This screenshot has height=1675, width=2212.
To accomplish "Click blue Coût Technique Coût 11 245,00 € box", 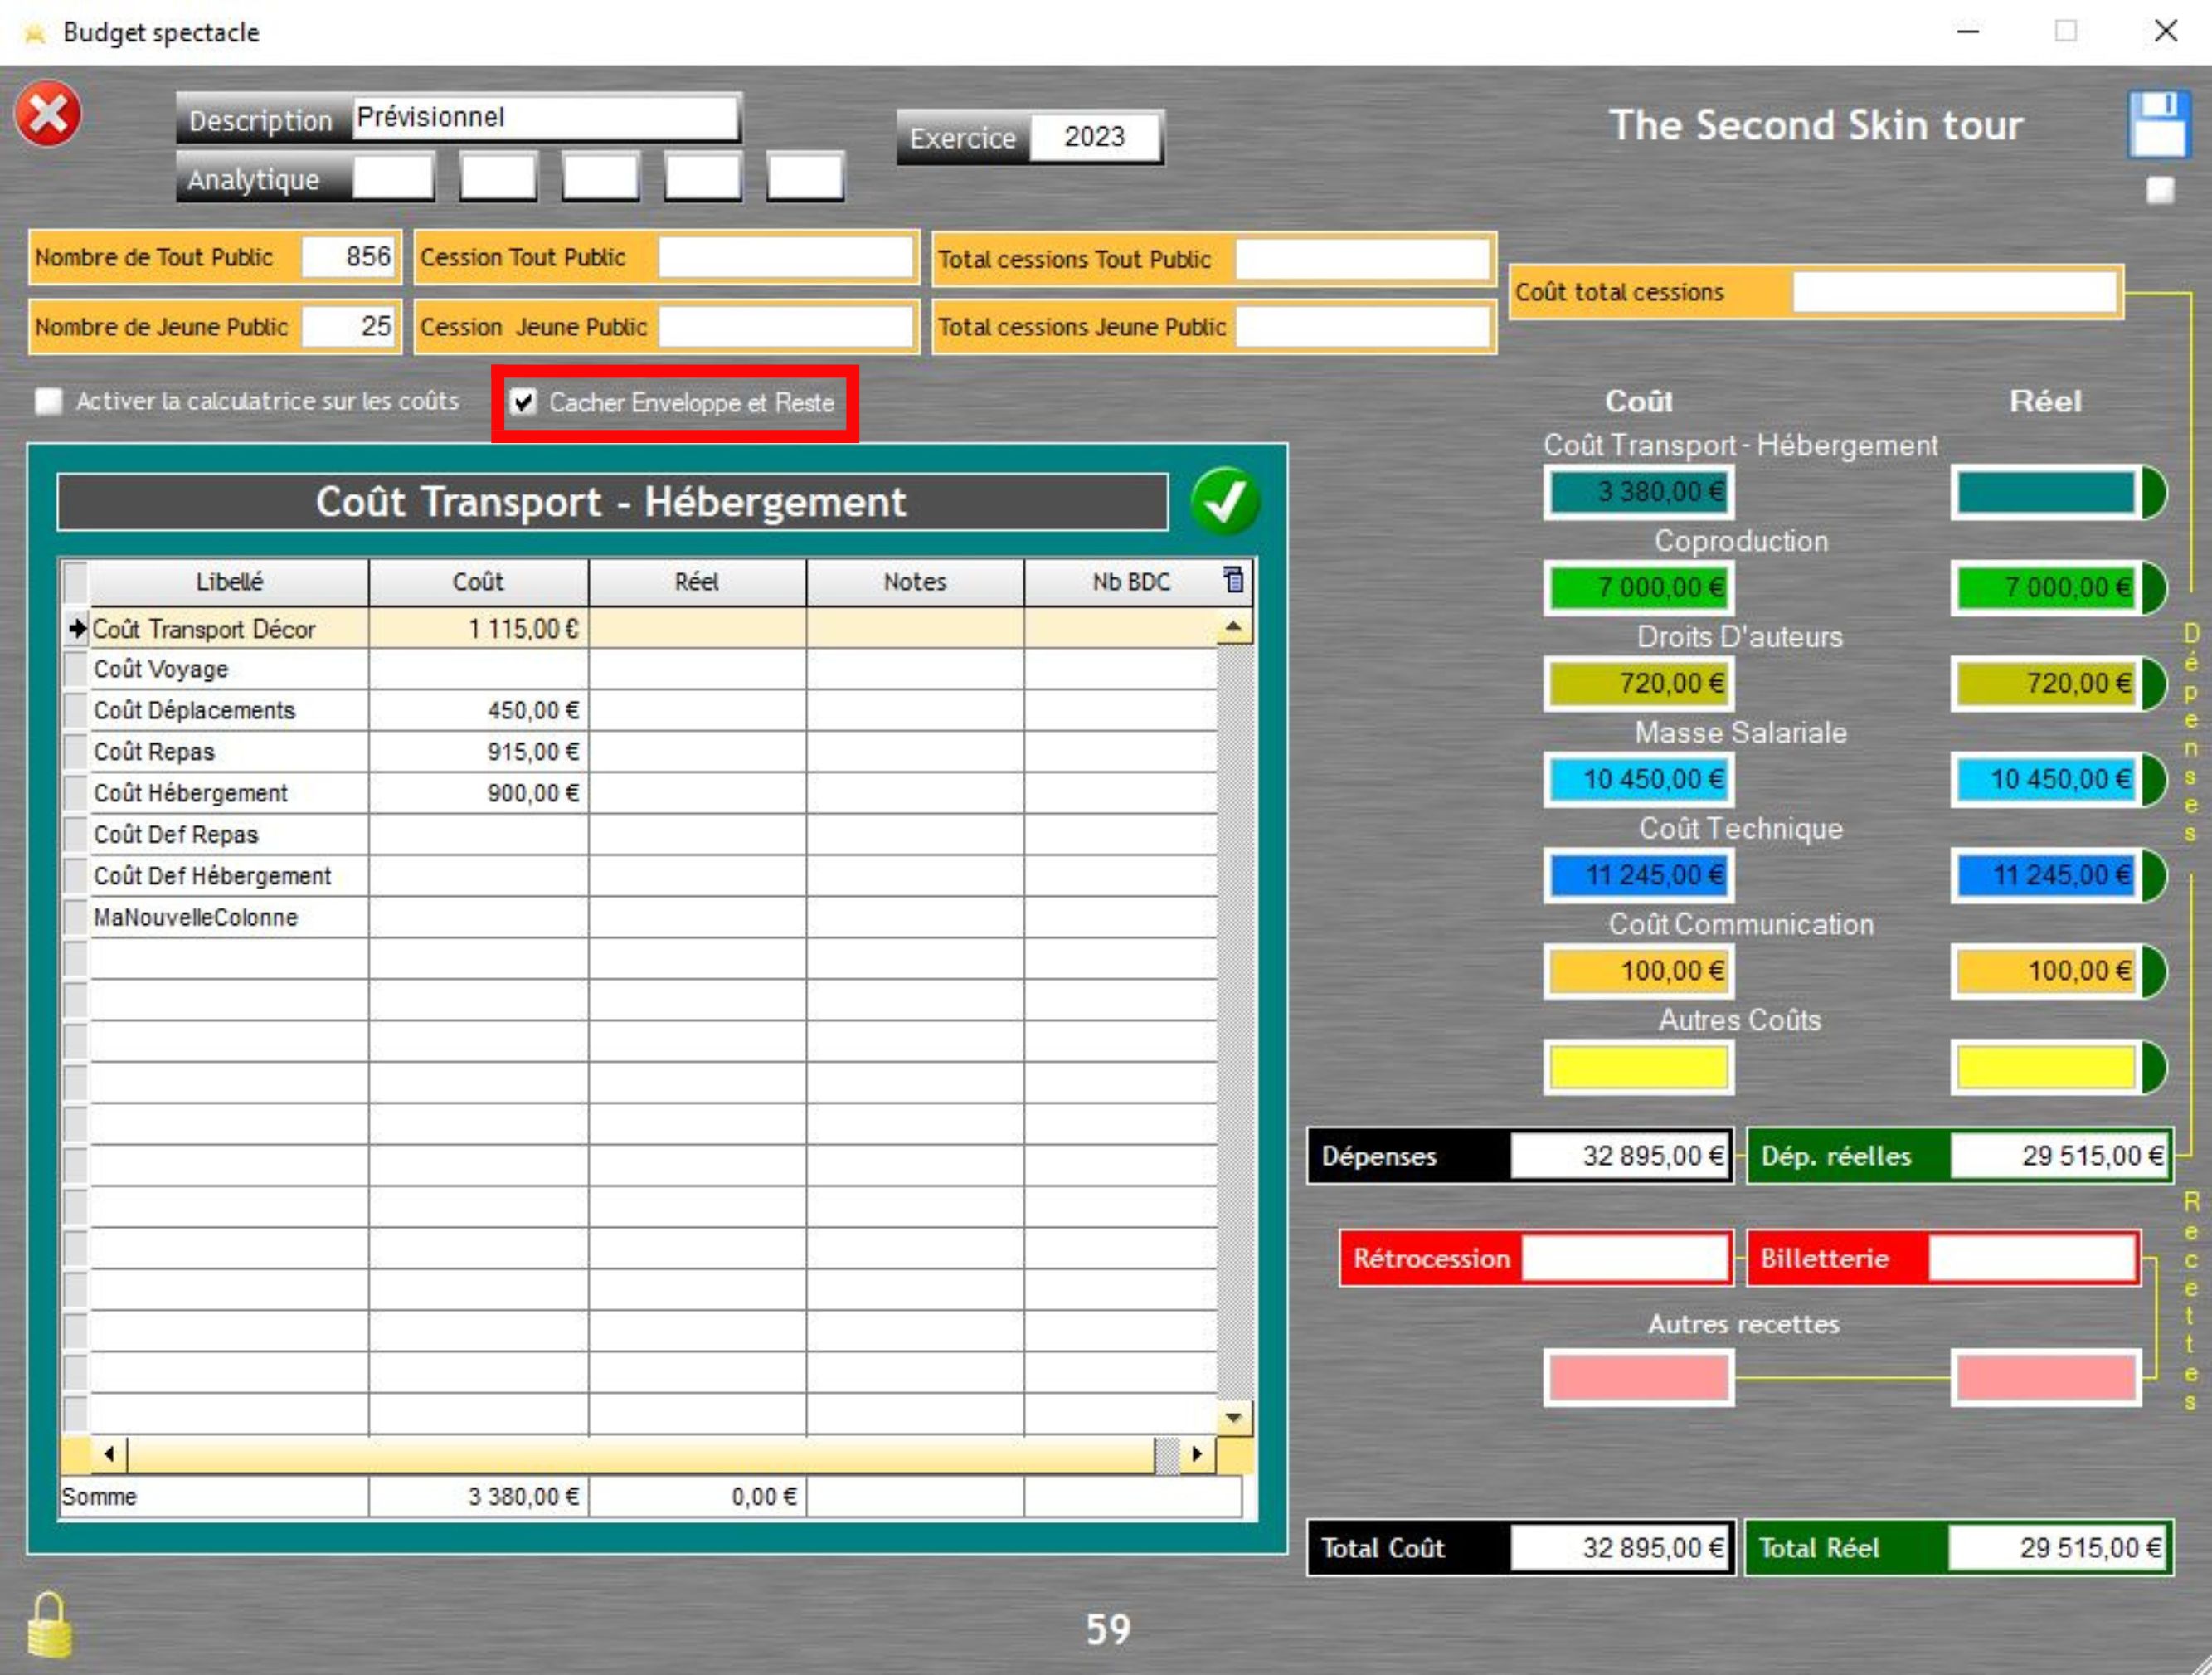I will click(x=1638, y=876).
